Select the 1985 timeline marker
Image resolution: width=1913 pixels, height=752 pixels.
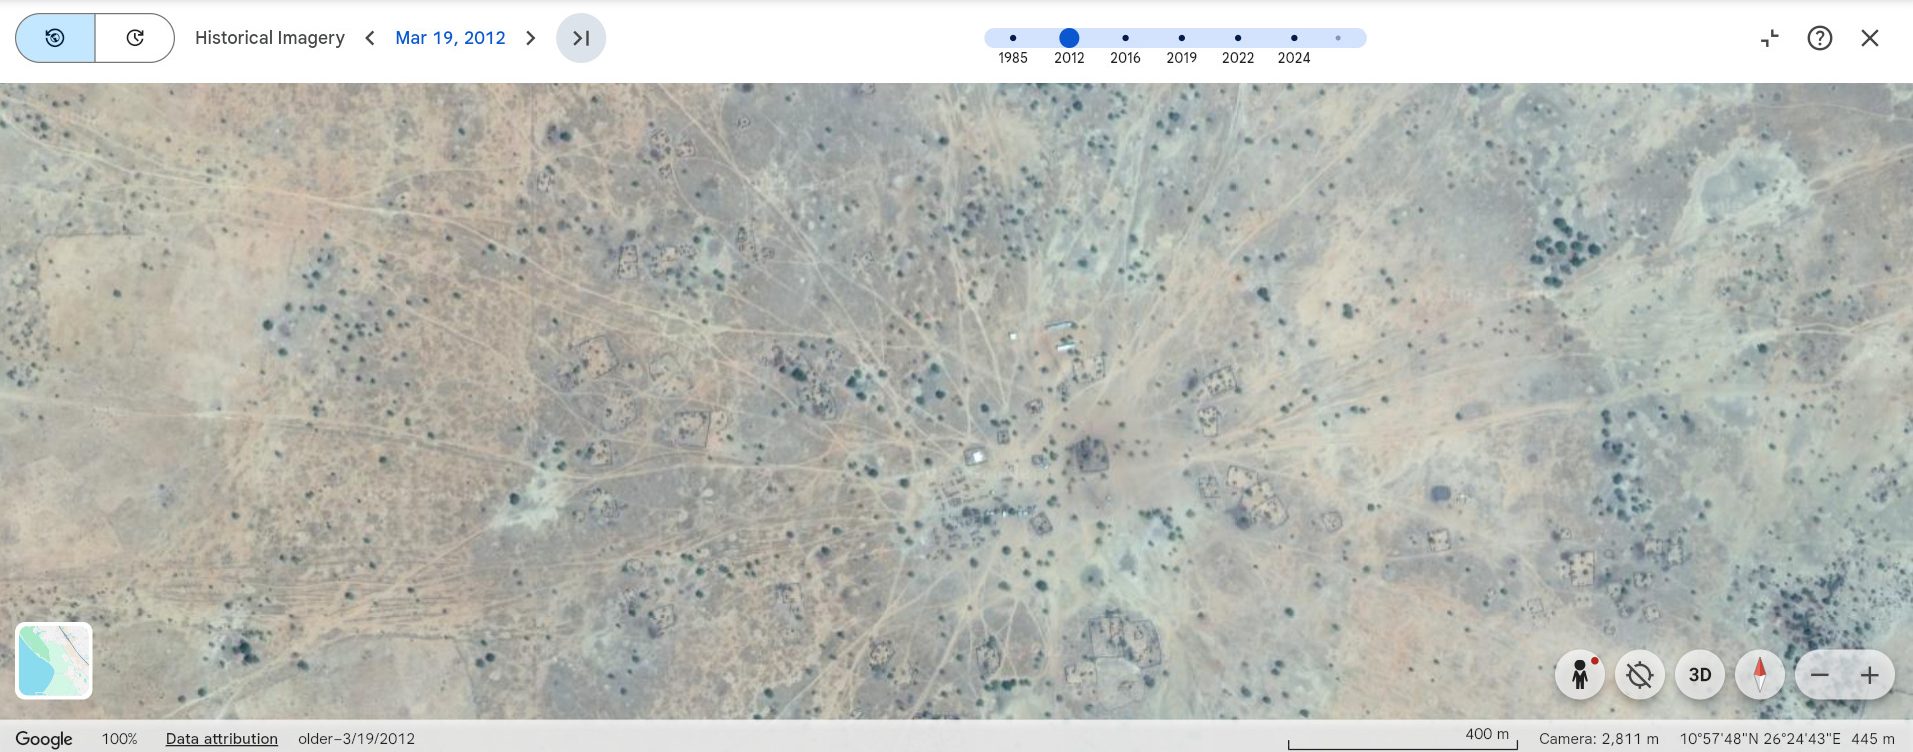point(1013,38)
